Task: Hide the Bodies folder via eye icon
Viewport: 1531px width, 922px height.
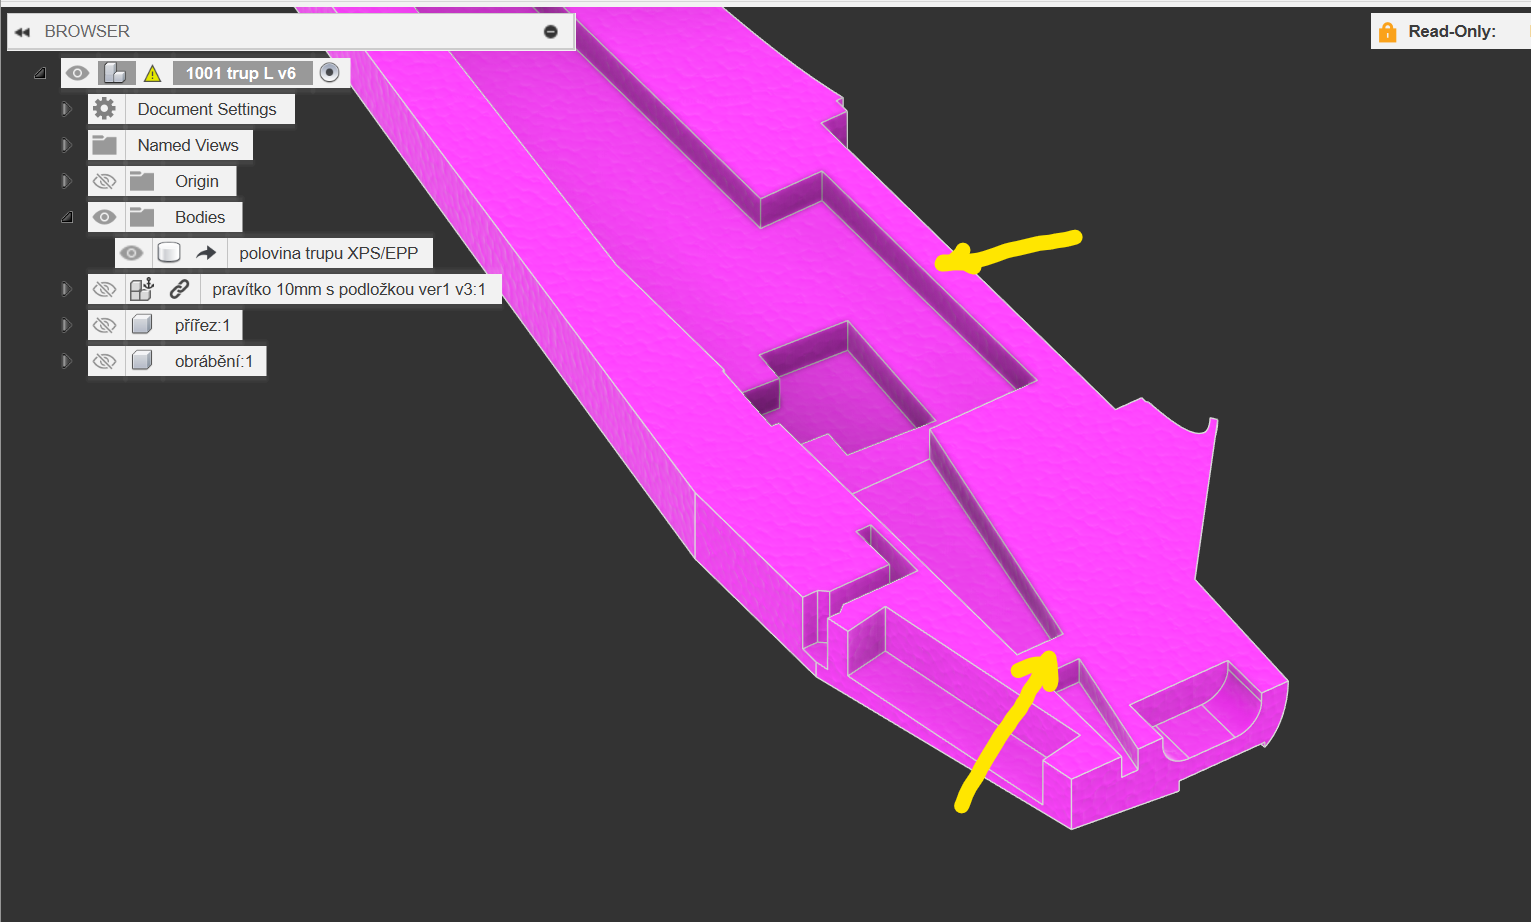Action: coord(104,217)
